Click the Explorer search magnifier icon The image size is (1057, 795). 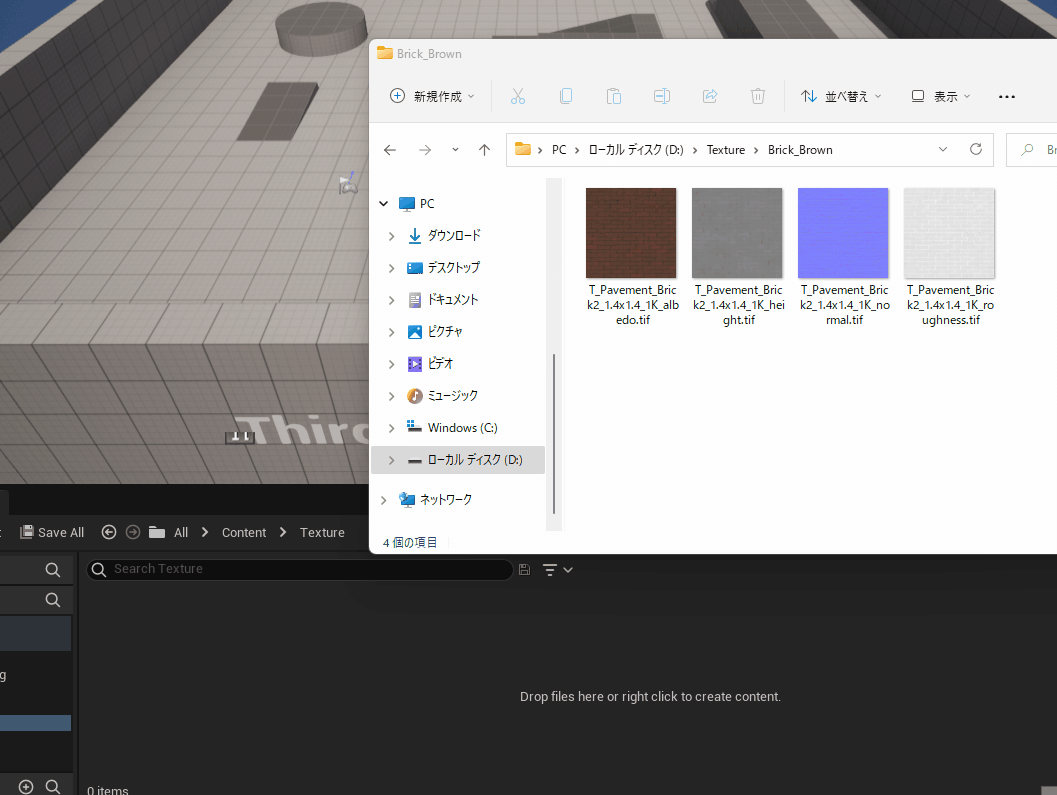pos(1027,150)
